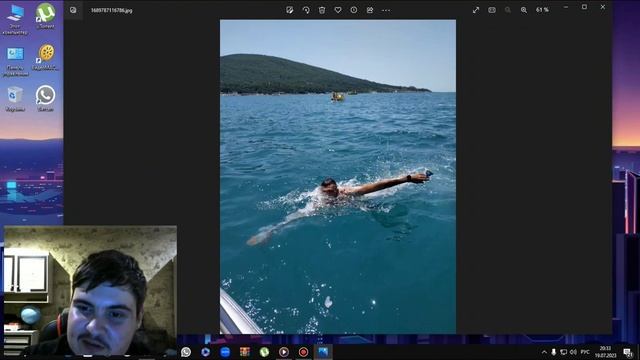Screen dimensions: 640x360
Task: Rotate the photo with the rotate icon
Action: (x=306, y=10)
